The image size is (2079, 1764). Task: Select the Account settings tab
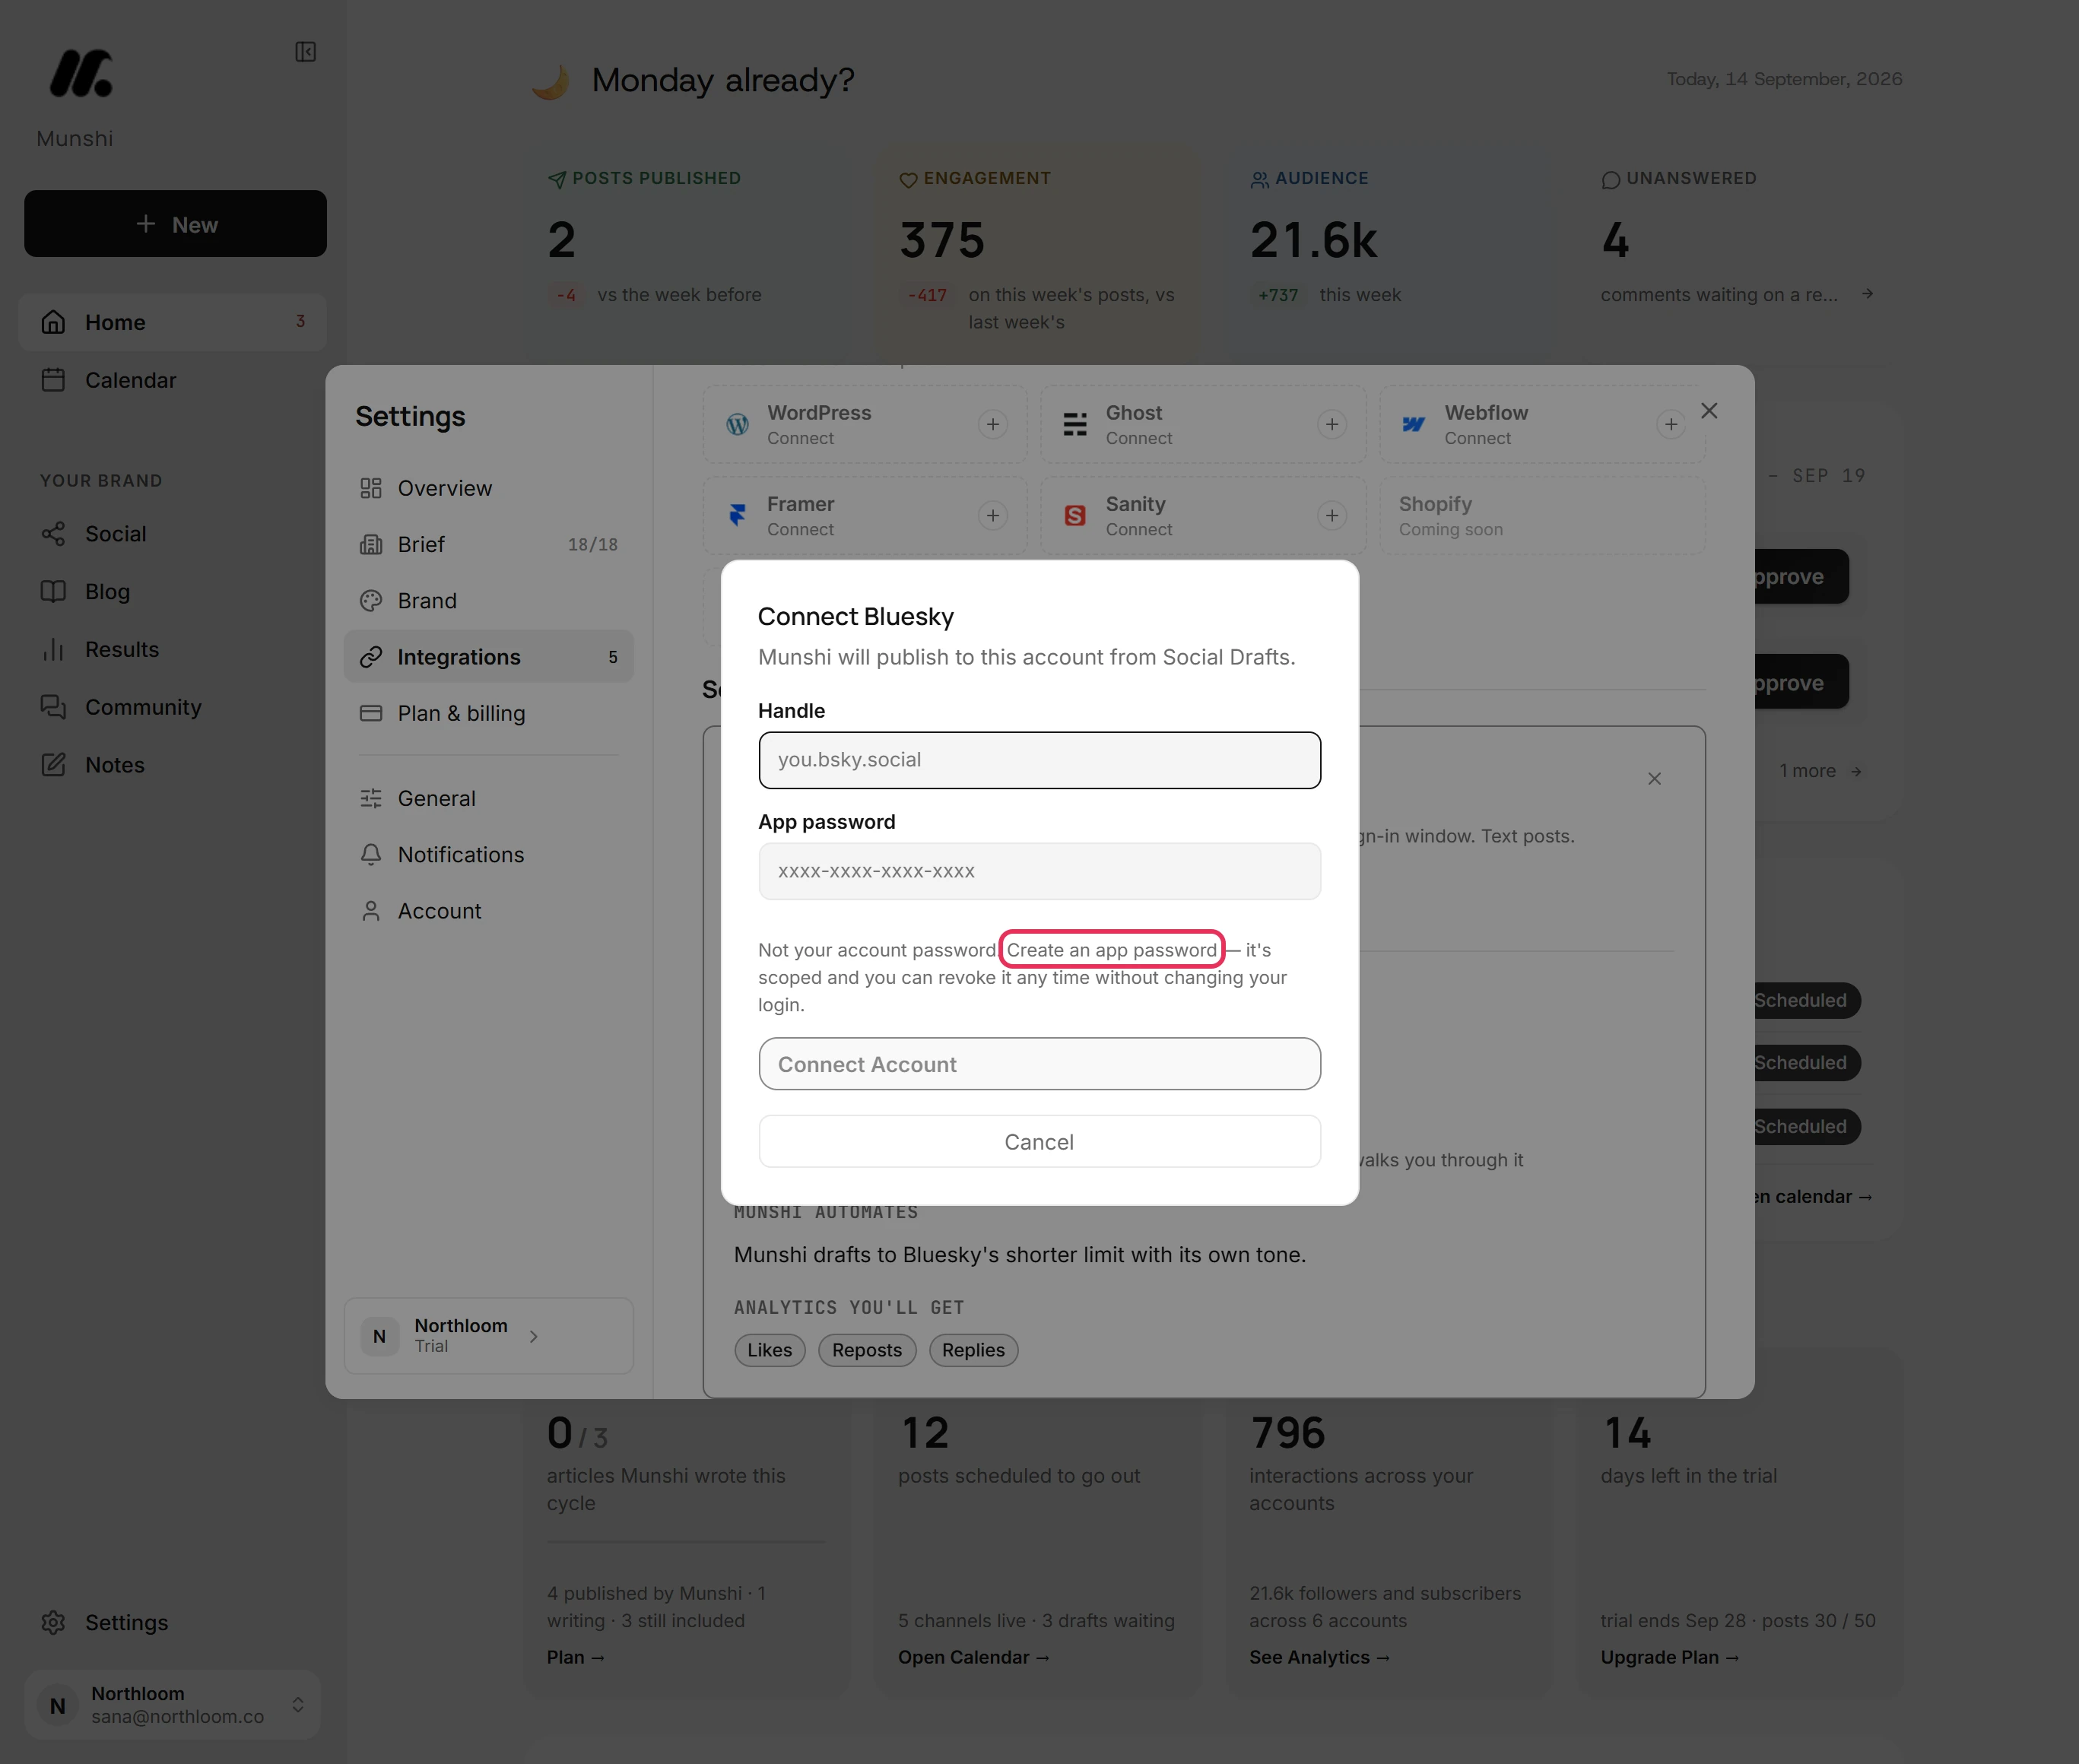tap(488, 911)
